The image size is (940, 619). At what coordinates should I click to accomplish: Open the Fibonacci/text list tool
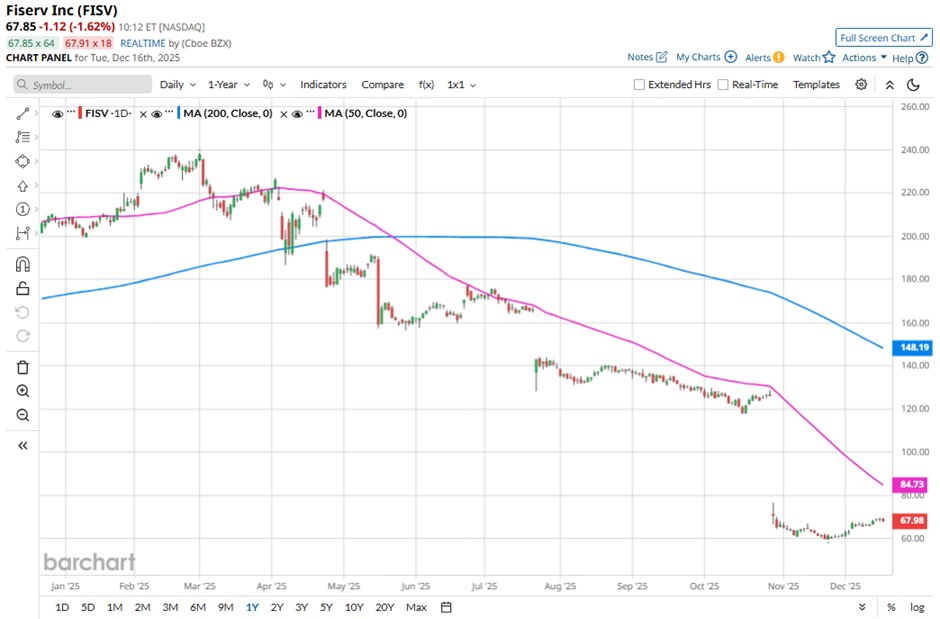click(x=22, y=137)
